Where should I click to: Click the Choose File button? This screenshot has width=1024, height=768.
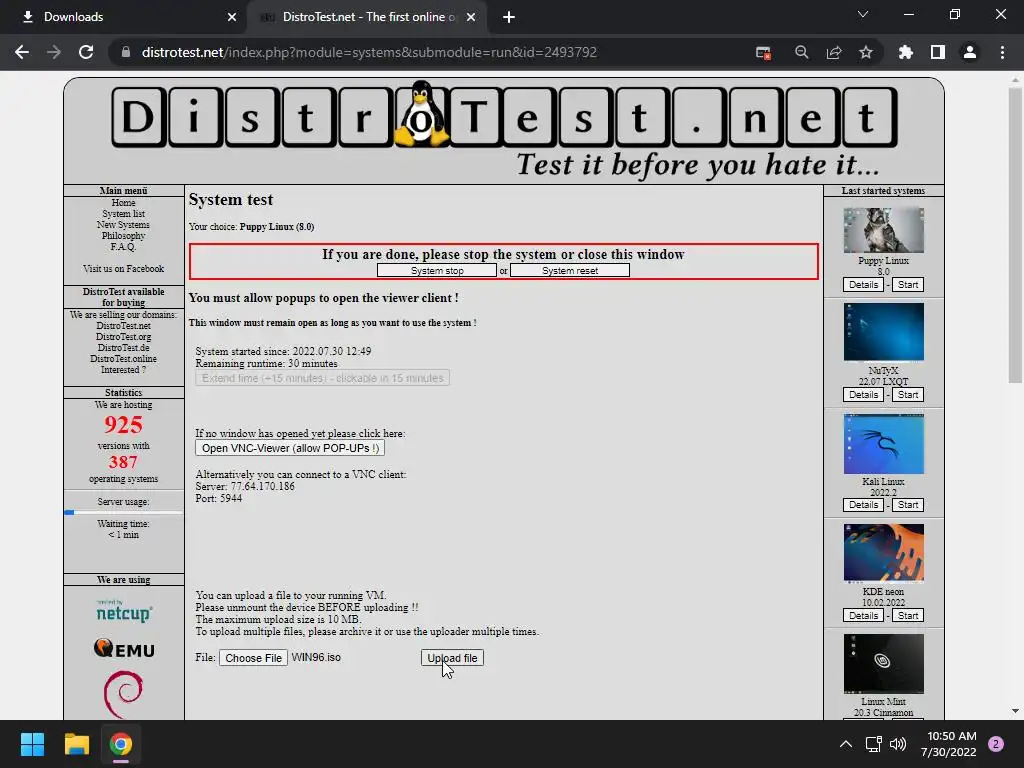[x=253, y=658]
